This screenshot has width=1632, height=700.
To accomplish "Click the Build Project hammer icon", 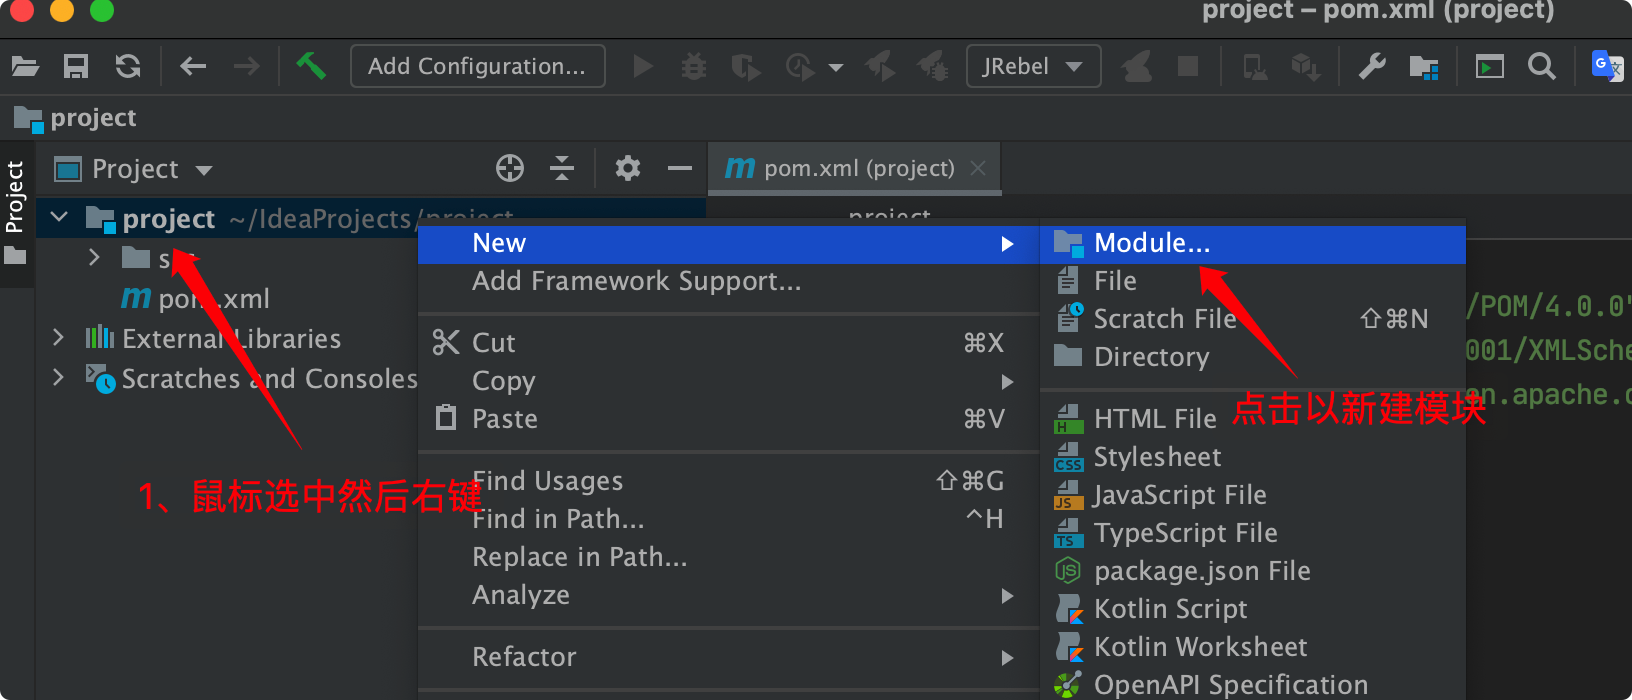I will (x=311, y=66).
